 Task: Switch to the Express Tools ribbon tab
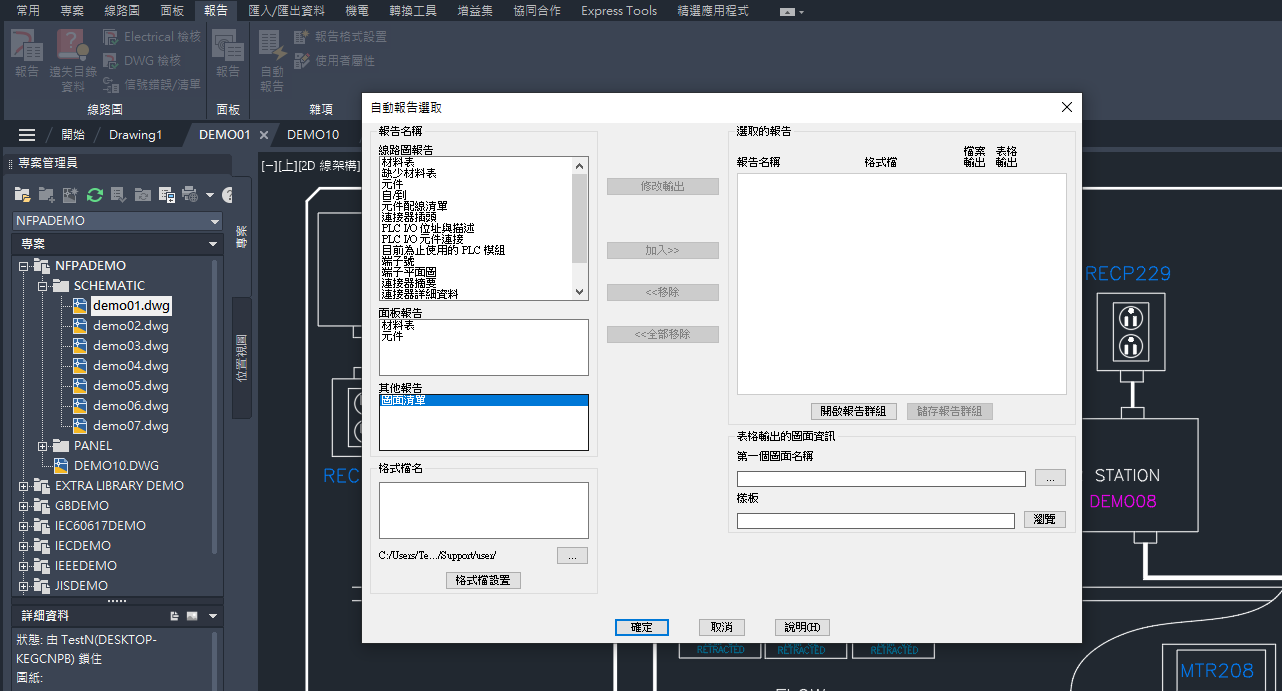[x=619, y=11]
